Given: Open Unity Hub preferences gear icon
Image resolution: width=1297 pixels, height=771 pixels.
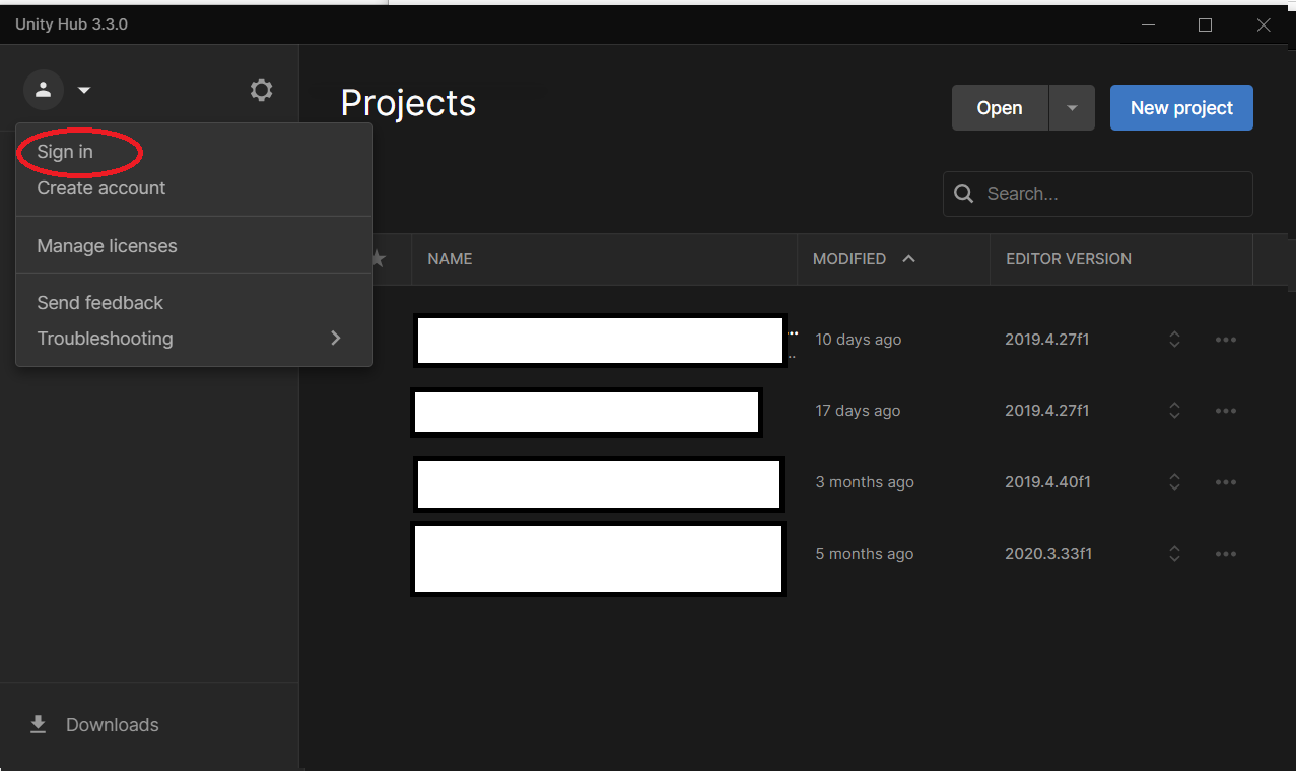Looking at the screenshot, I should pyautogui.click(x=261, y=90).
